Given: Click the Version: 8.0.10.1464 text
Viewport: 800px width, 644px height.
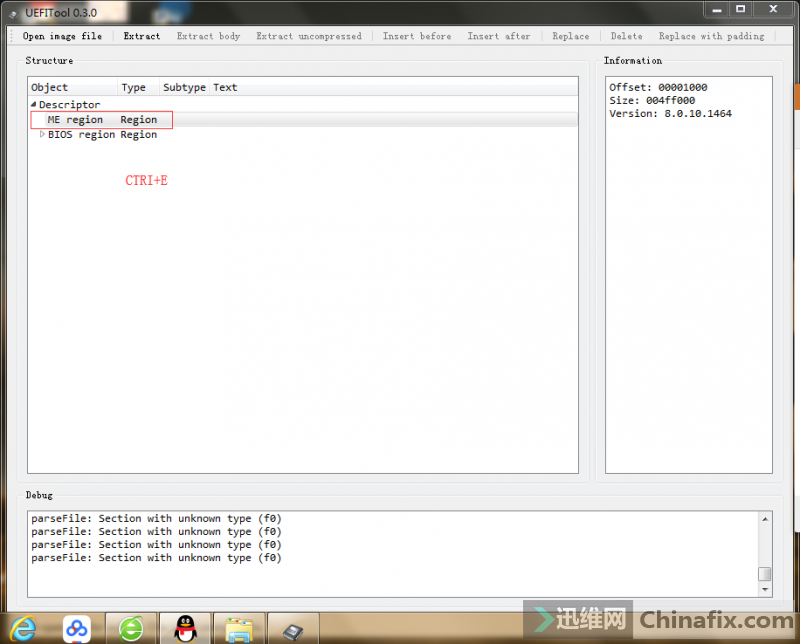Looking at the screenshot, I should tap(670, 114).
